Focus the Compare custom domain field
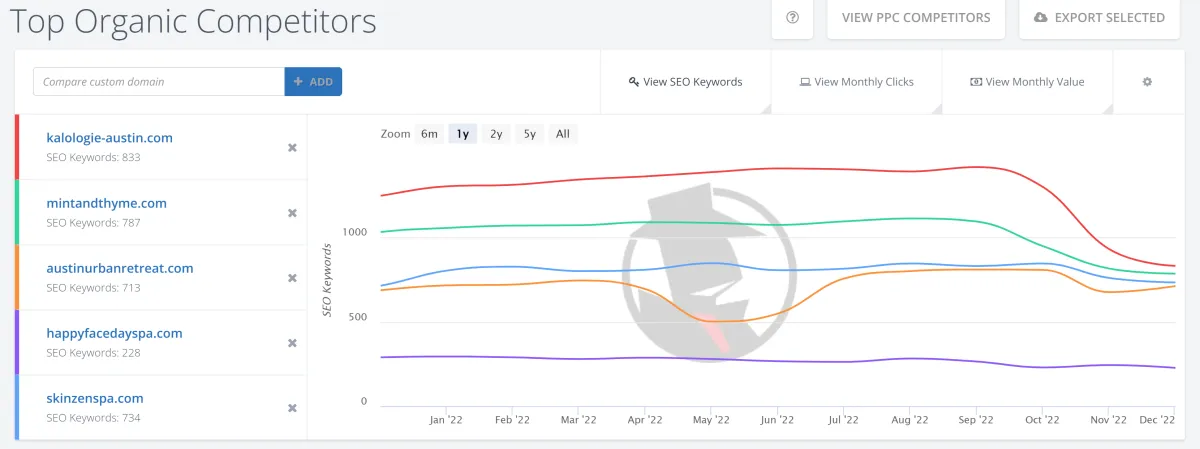Image resolution: width=1200 pixels, height=449 pixels. pos(159,82)
